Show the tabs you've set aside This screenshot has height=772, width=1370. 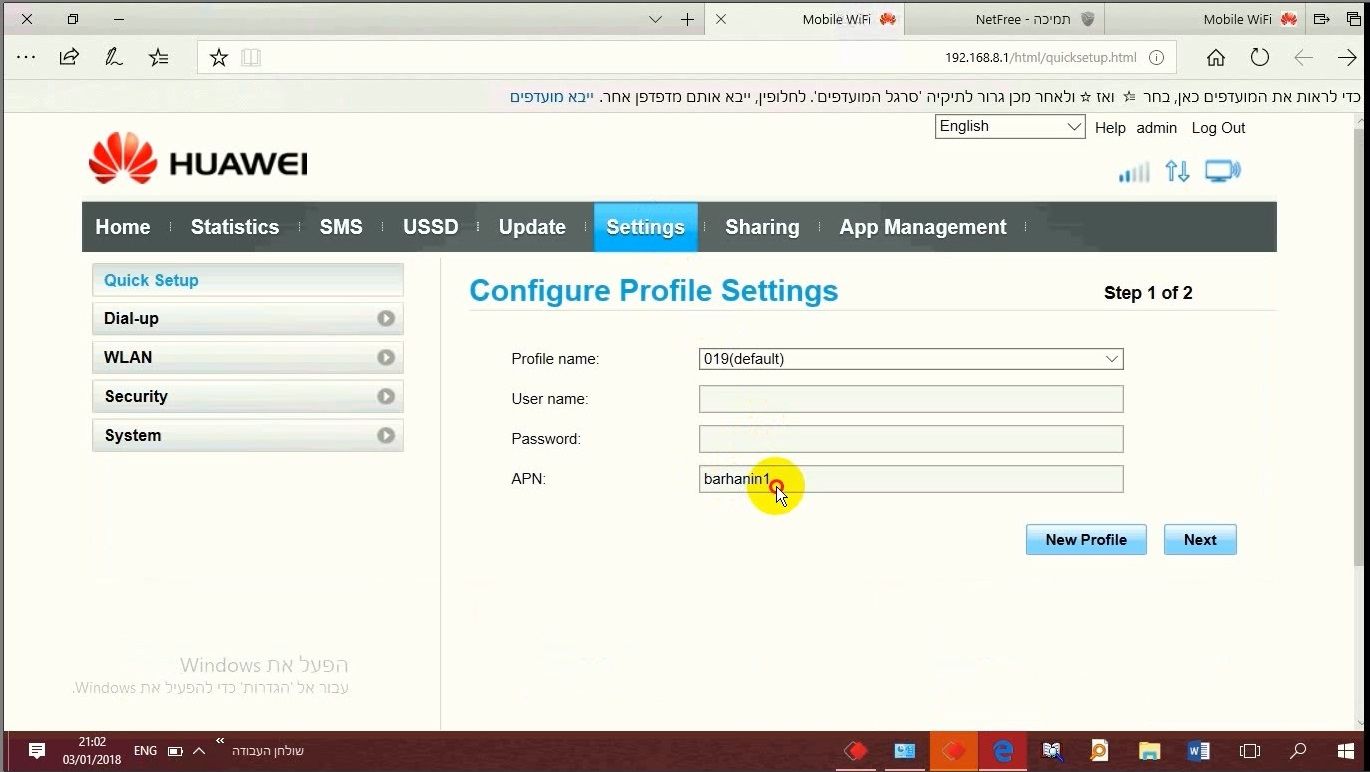point(1352,19)
